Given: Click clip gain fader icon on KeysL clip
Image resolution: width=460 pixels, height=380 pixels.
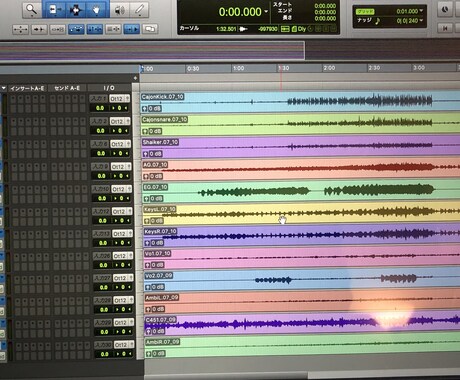Looking at the screenshot, I should 147,221.
